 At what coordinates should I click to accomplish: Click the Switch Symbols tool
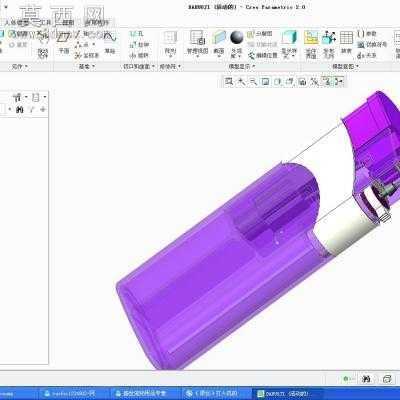372,44
